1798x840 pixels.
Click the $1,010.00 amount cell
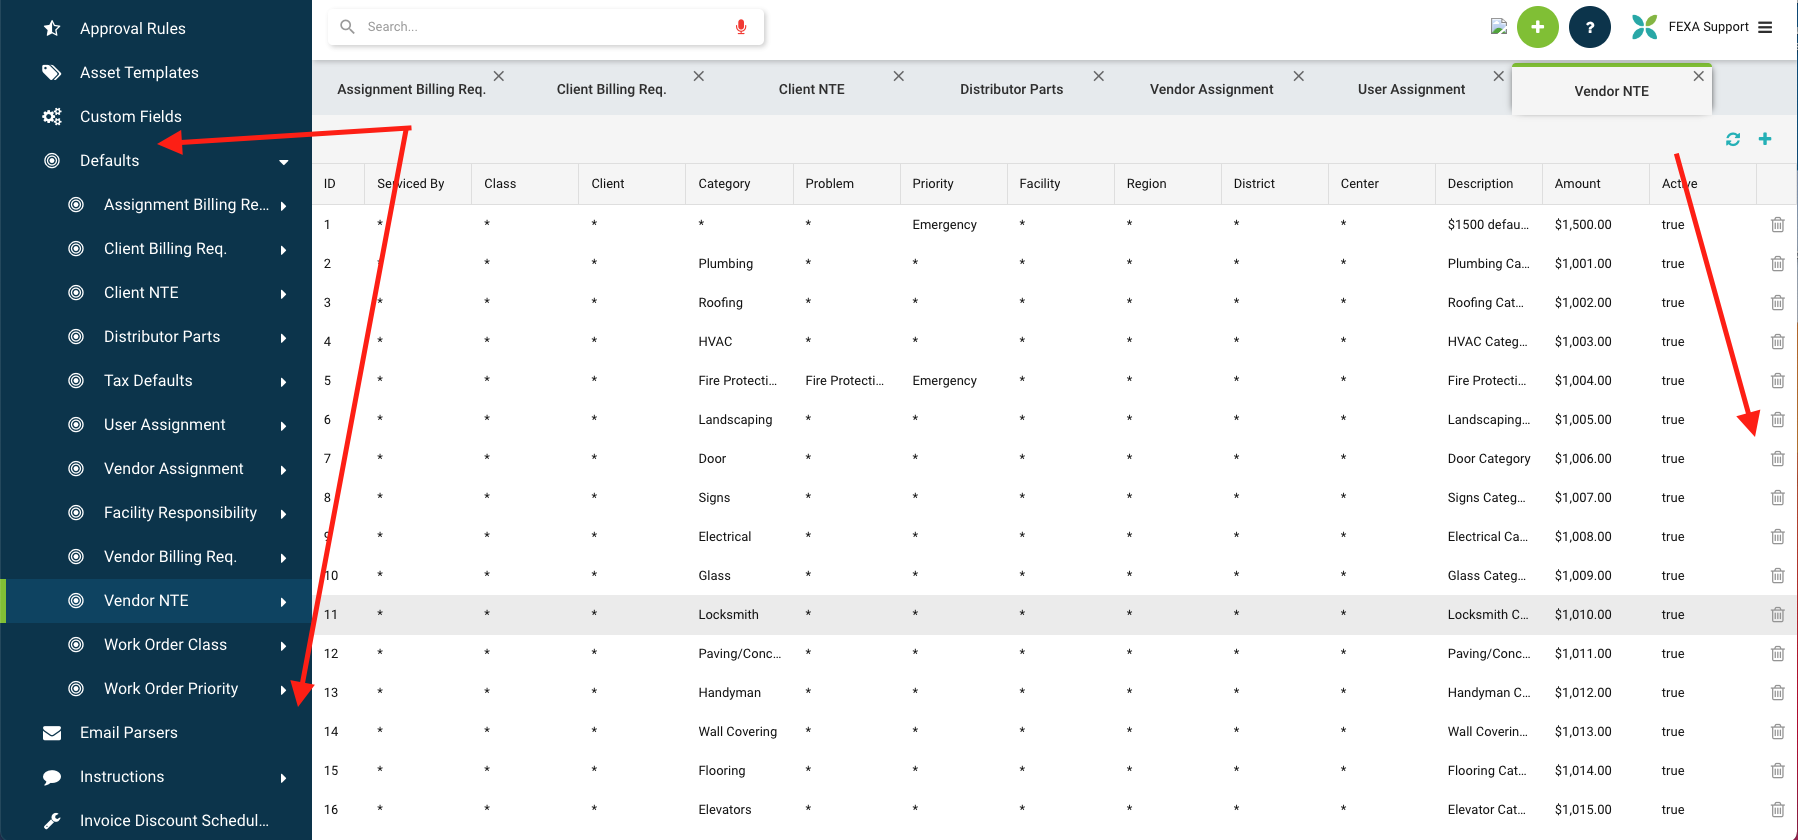[1583, 615]
